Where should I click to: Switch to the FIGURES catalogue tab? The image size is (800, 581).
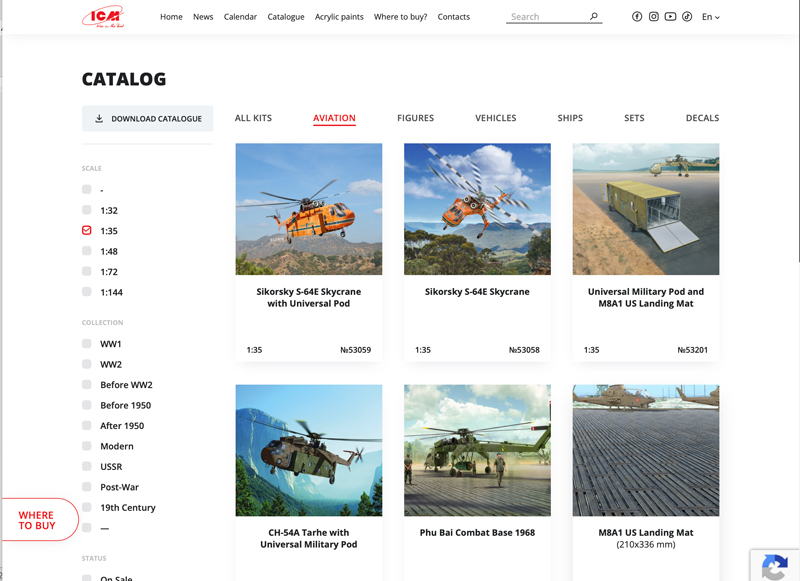click(416, 118)
